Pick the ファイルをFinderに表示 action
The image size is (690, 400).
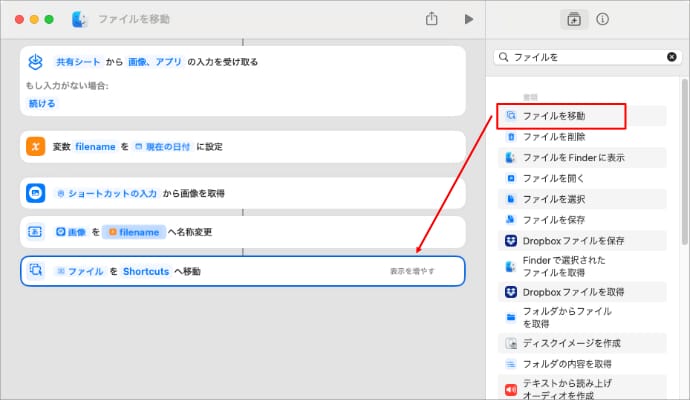(570, 158)
